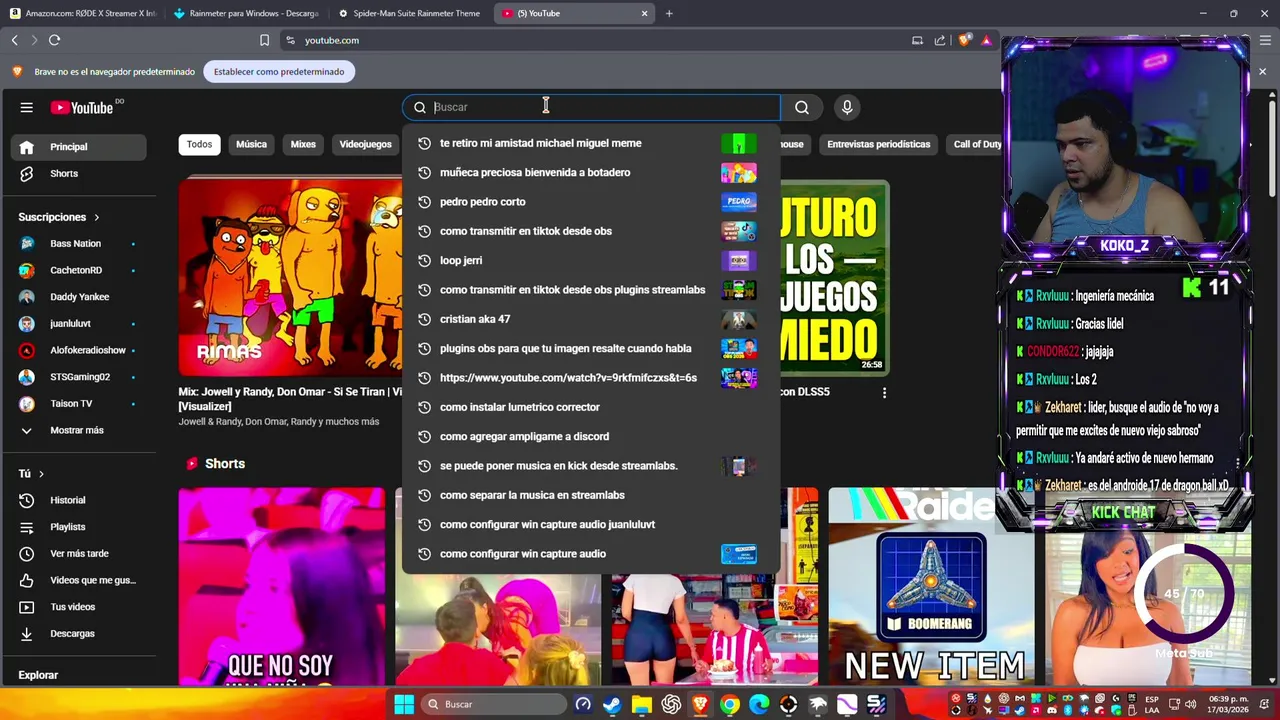1280x720 pixels.
Task: Select suggestion 'como instalar lumetrico corrector'
Action: pos(591,407)
